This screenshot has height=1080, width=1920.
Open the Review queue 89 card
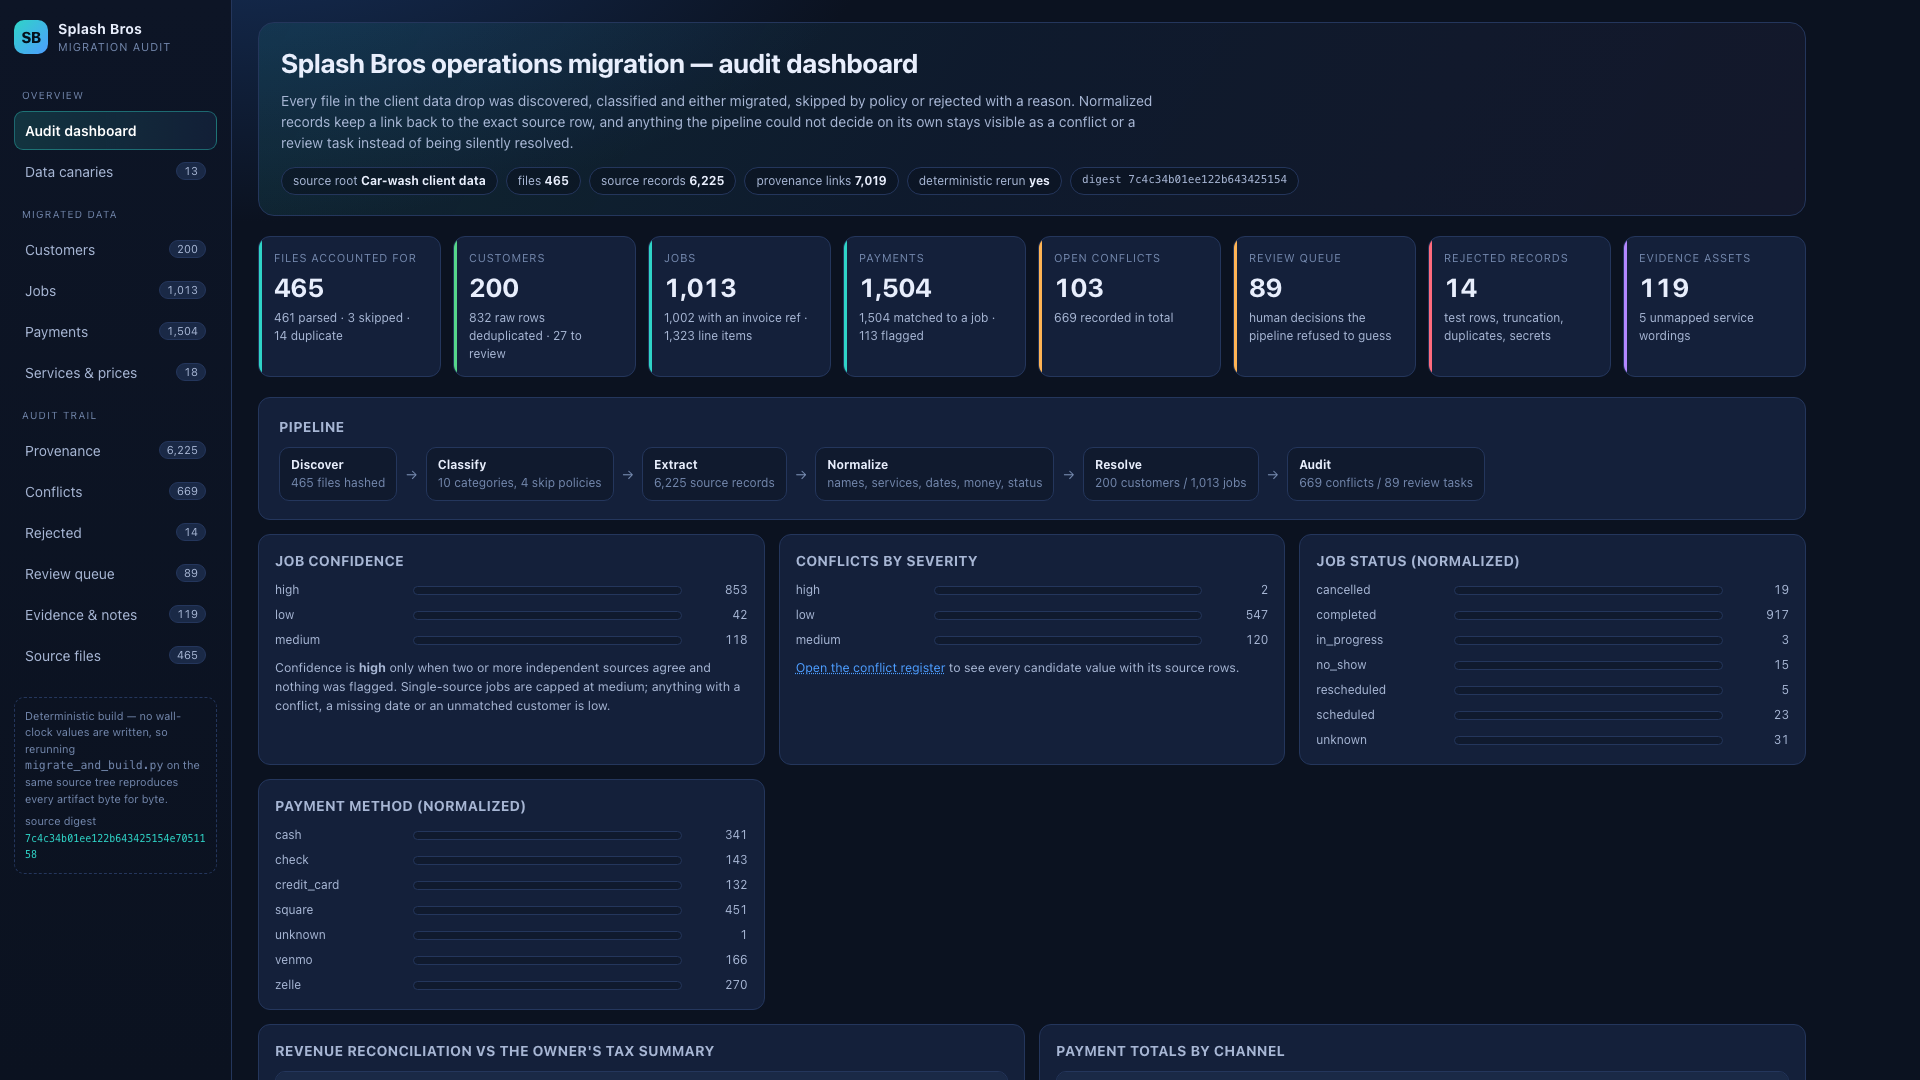[1325, 306]
